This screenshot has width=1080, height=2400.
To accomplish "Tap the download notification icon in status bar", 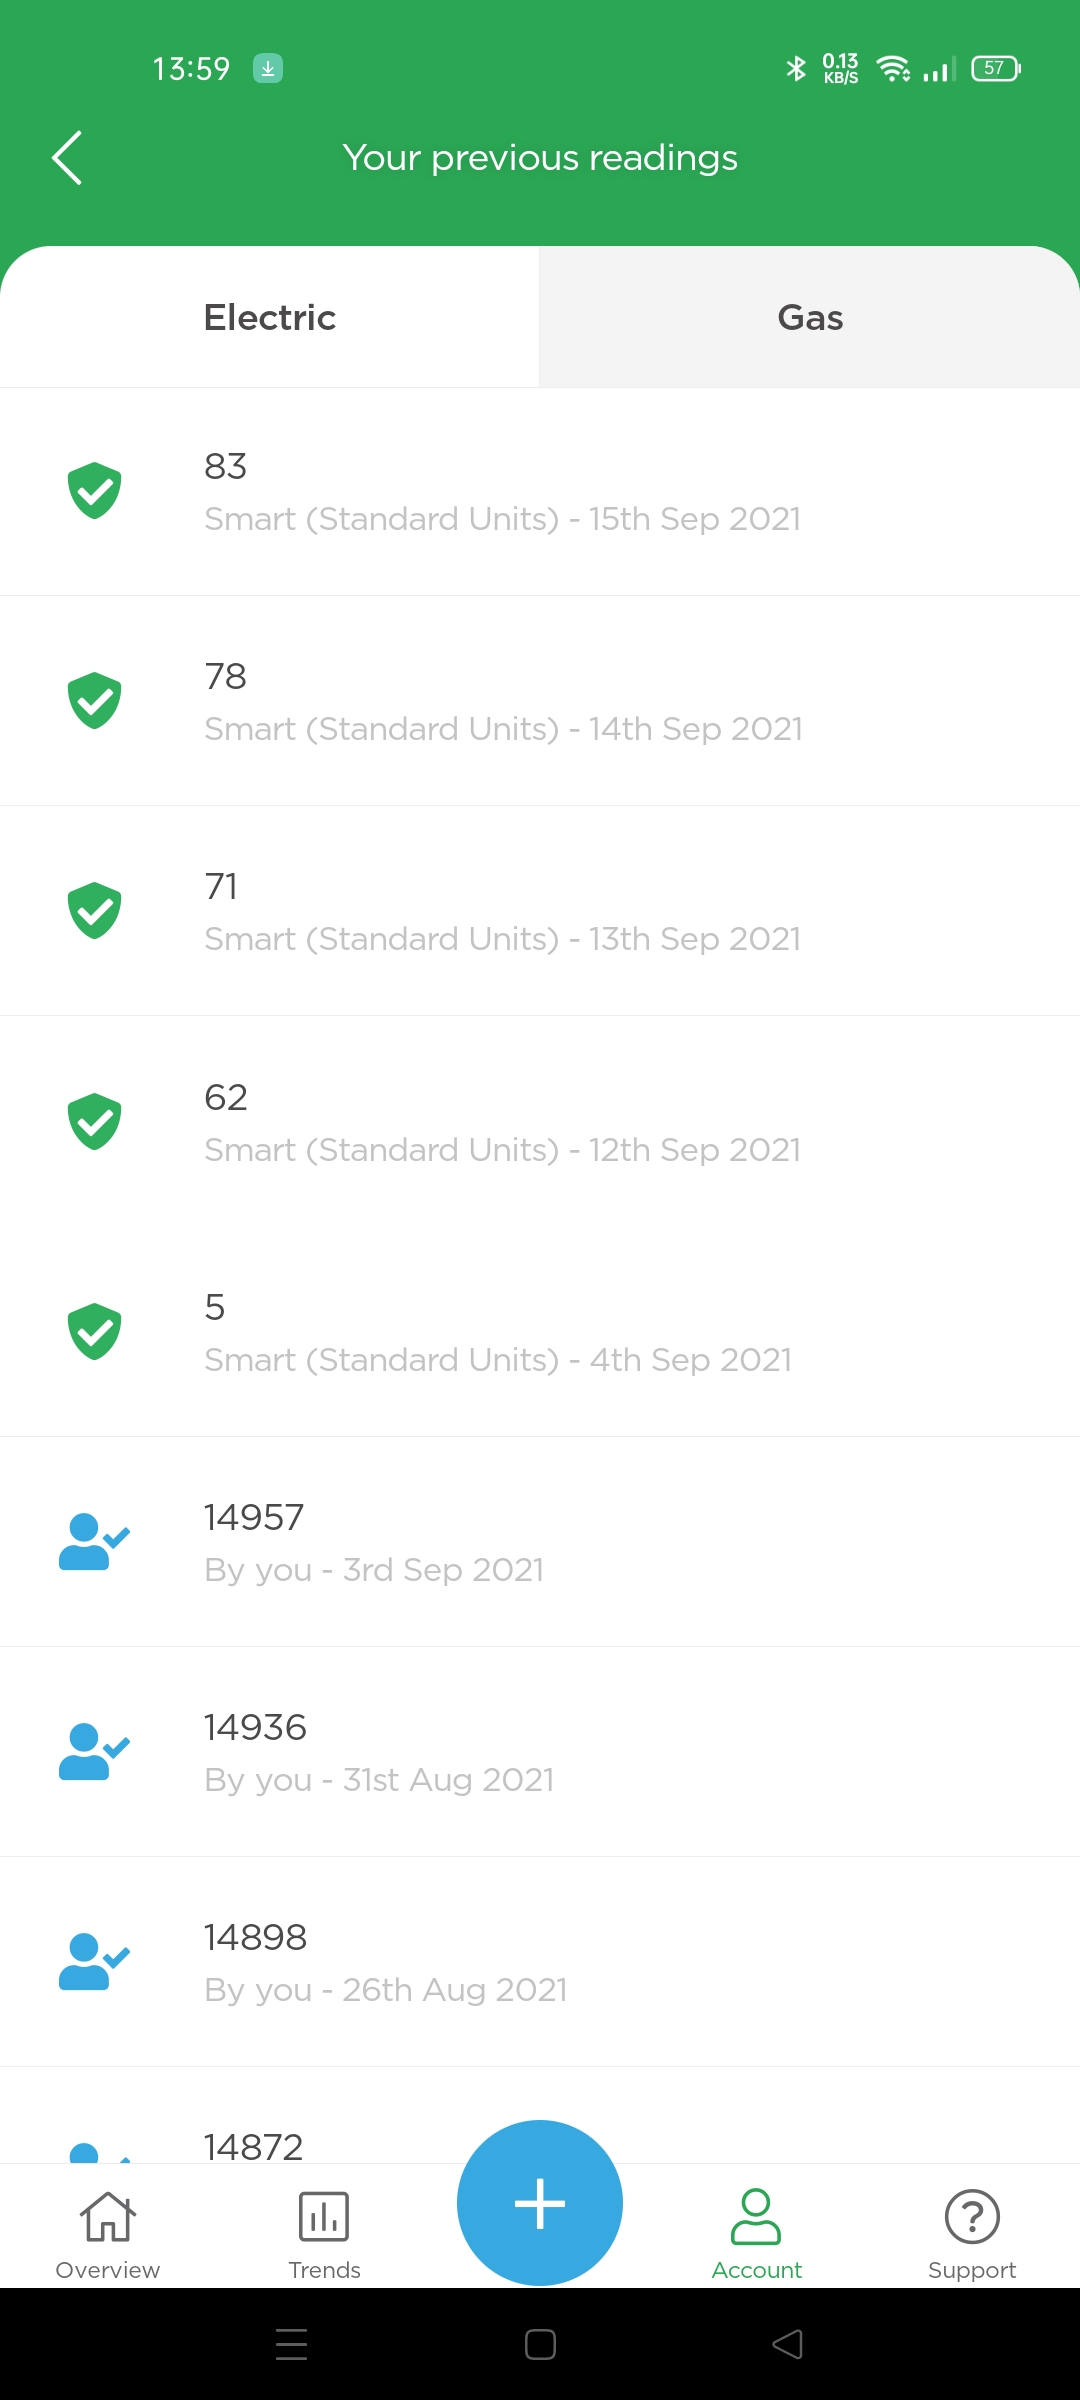I will tap(268, 68).
